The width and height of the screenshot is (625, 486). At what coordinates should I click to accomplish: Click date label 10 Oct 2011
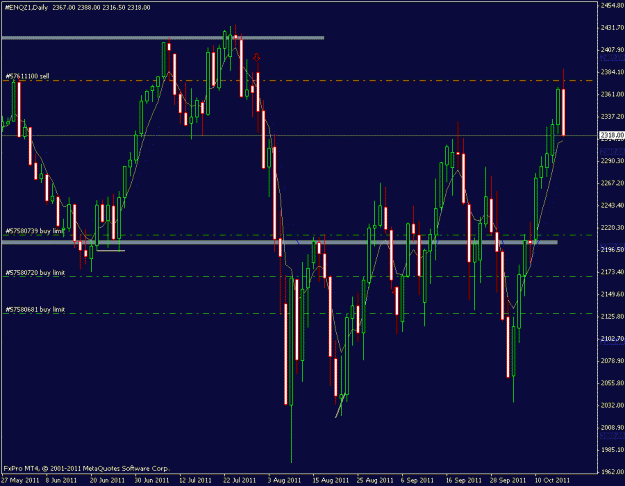[x=552, y=480]
